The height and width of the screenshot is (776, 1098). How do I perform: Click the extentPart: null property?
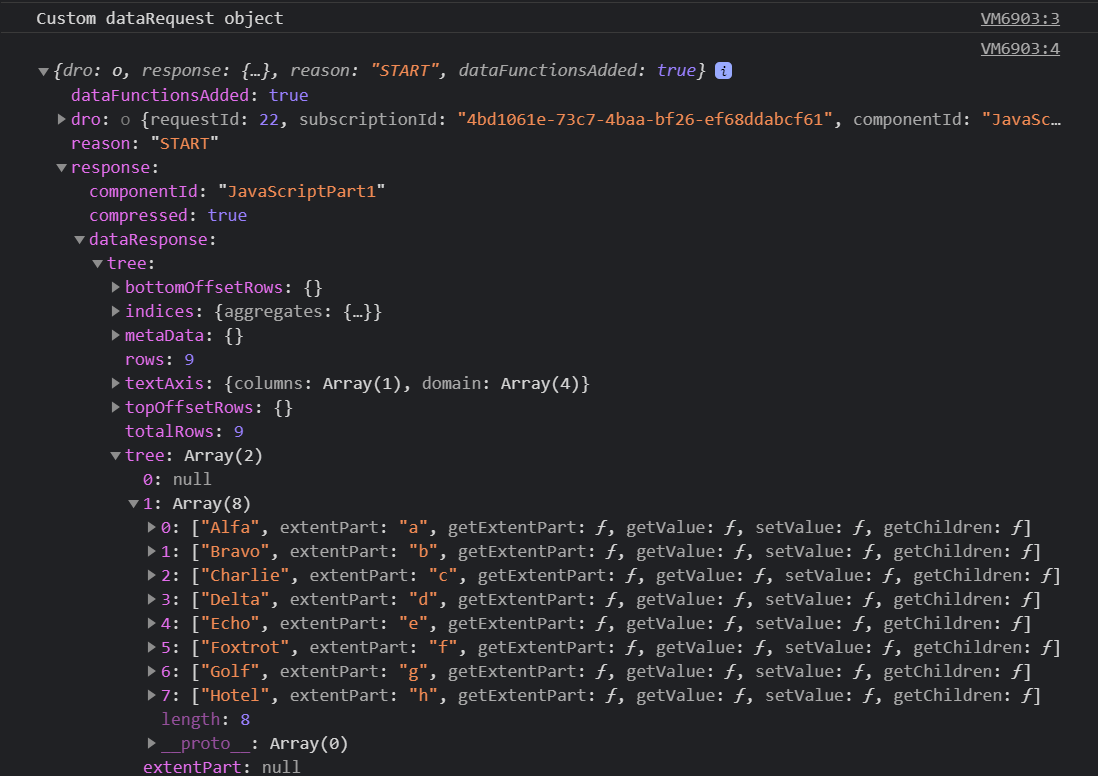click(x=222, y=767)
